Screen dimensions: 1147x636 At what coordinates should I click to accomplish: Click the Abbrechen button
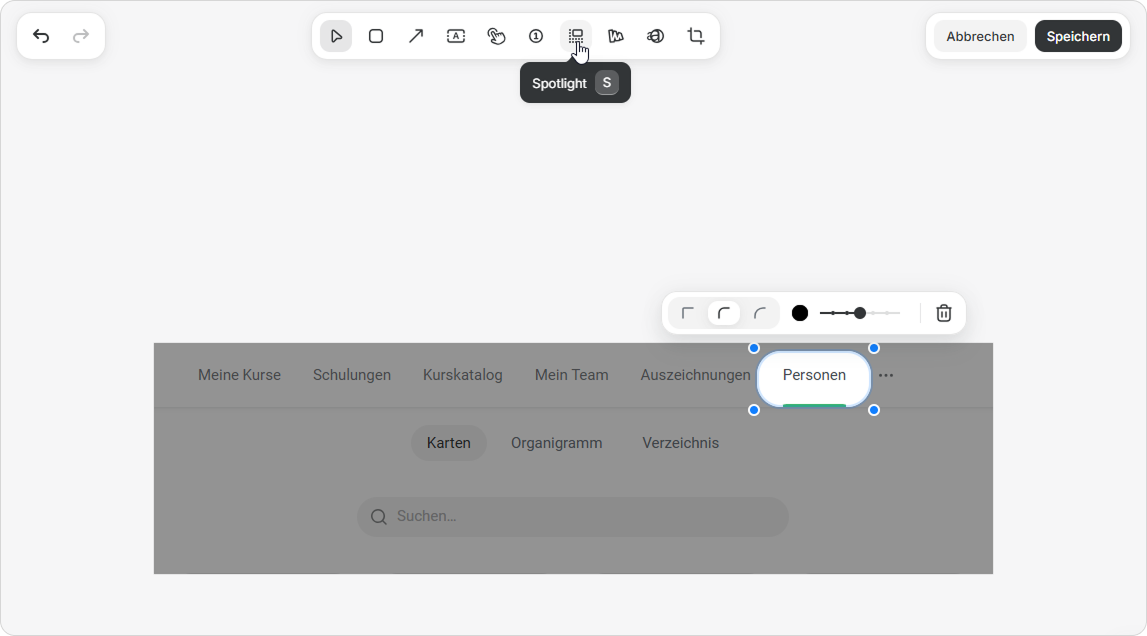[x=980, y=36]
